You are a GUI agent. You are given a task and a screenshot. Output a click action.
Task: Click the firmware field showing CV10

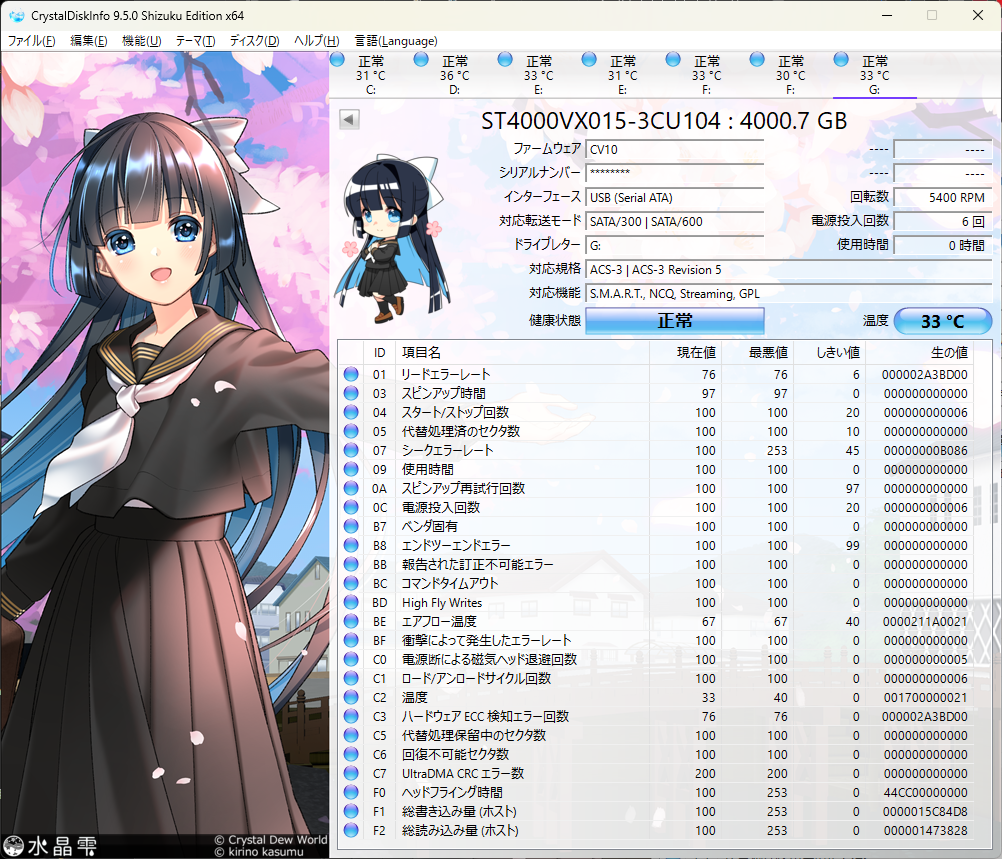(675, 150)
